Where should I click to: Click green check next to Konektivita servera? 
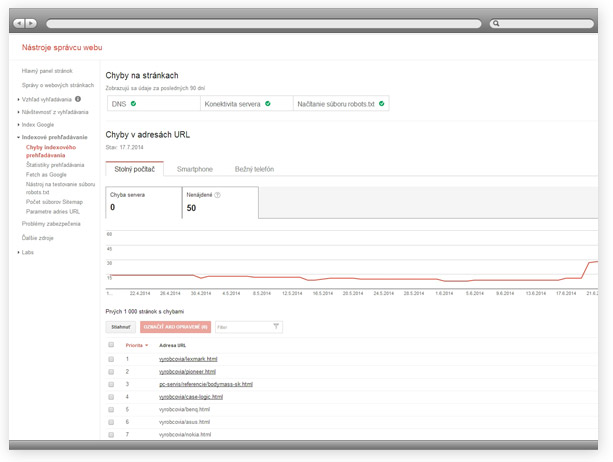pyautogui.click(x=268, y=103)
